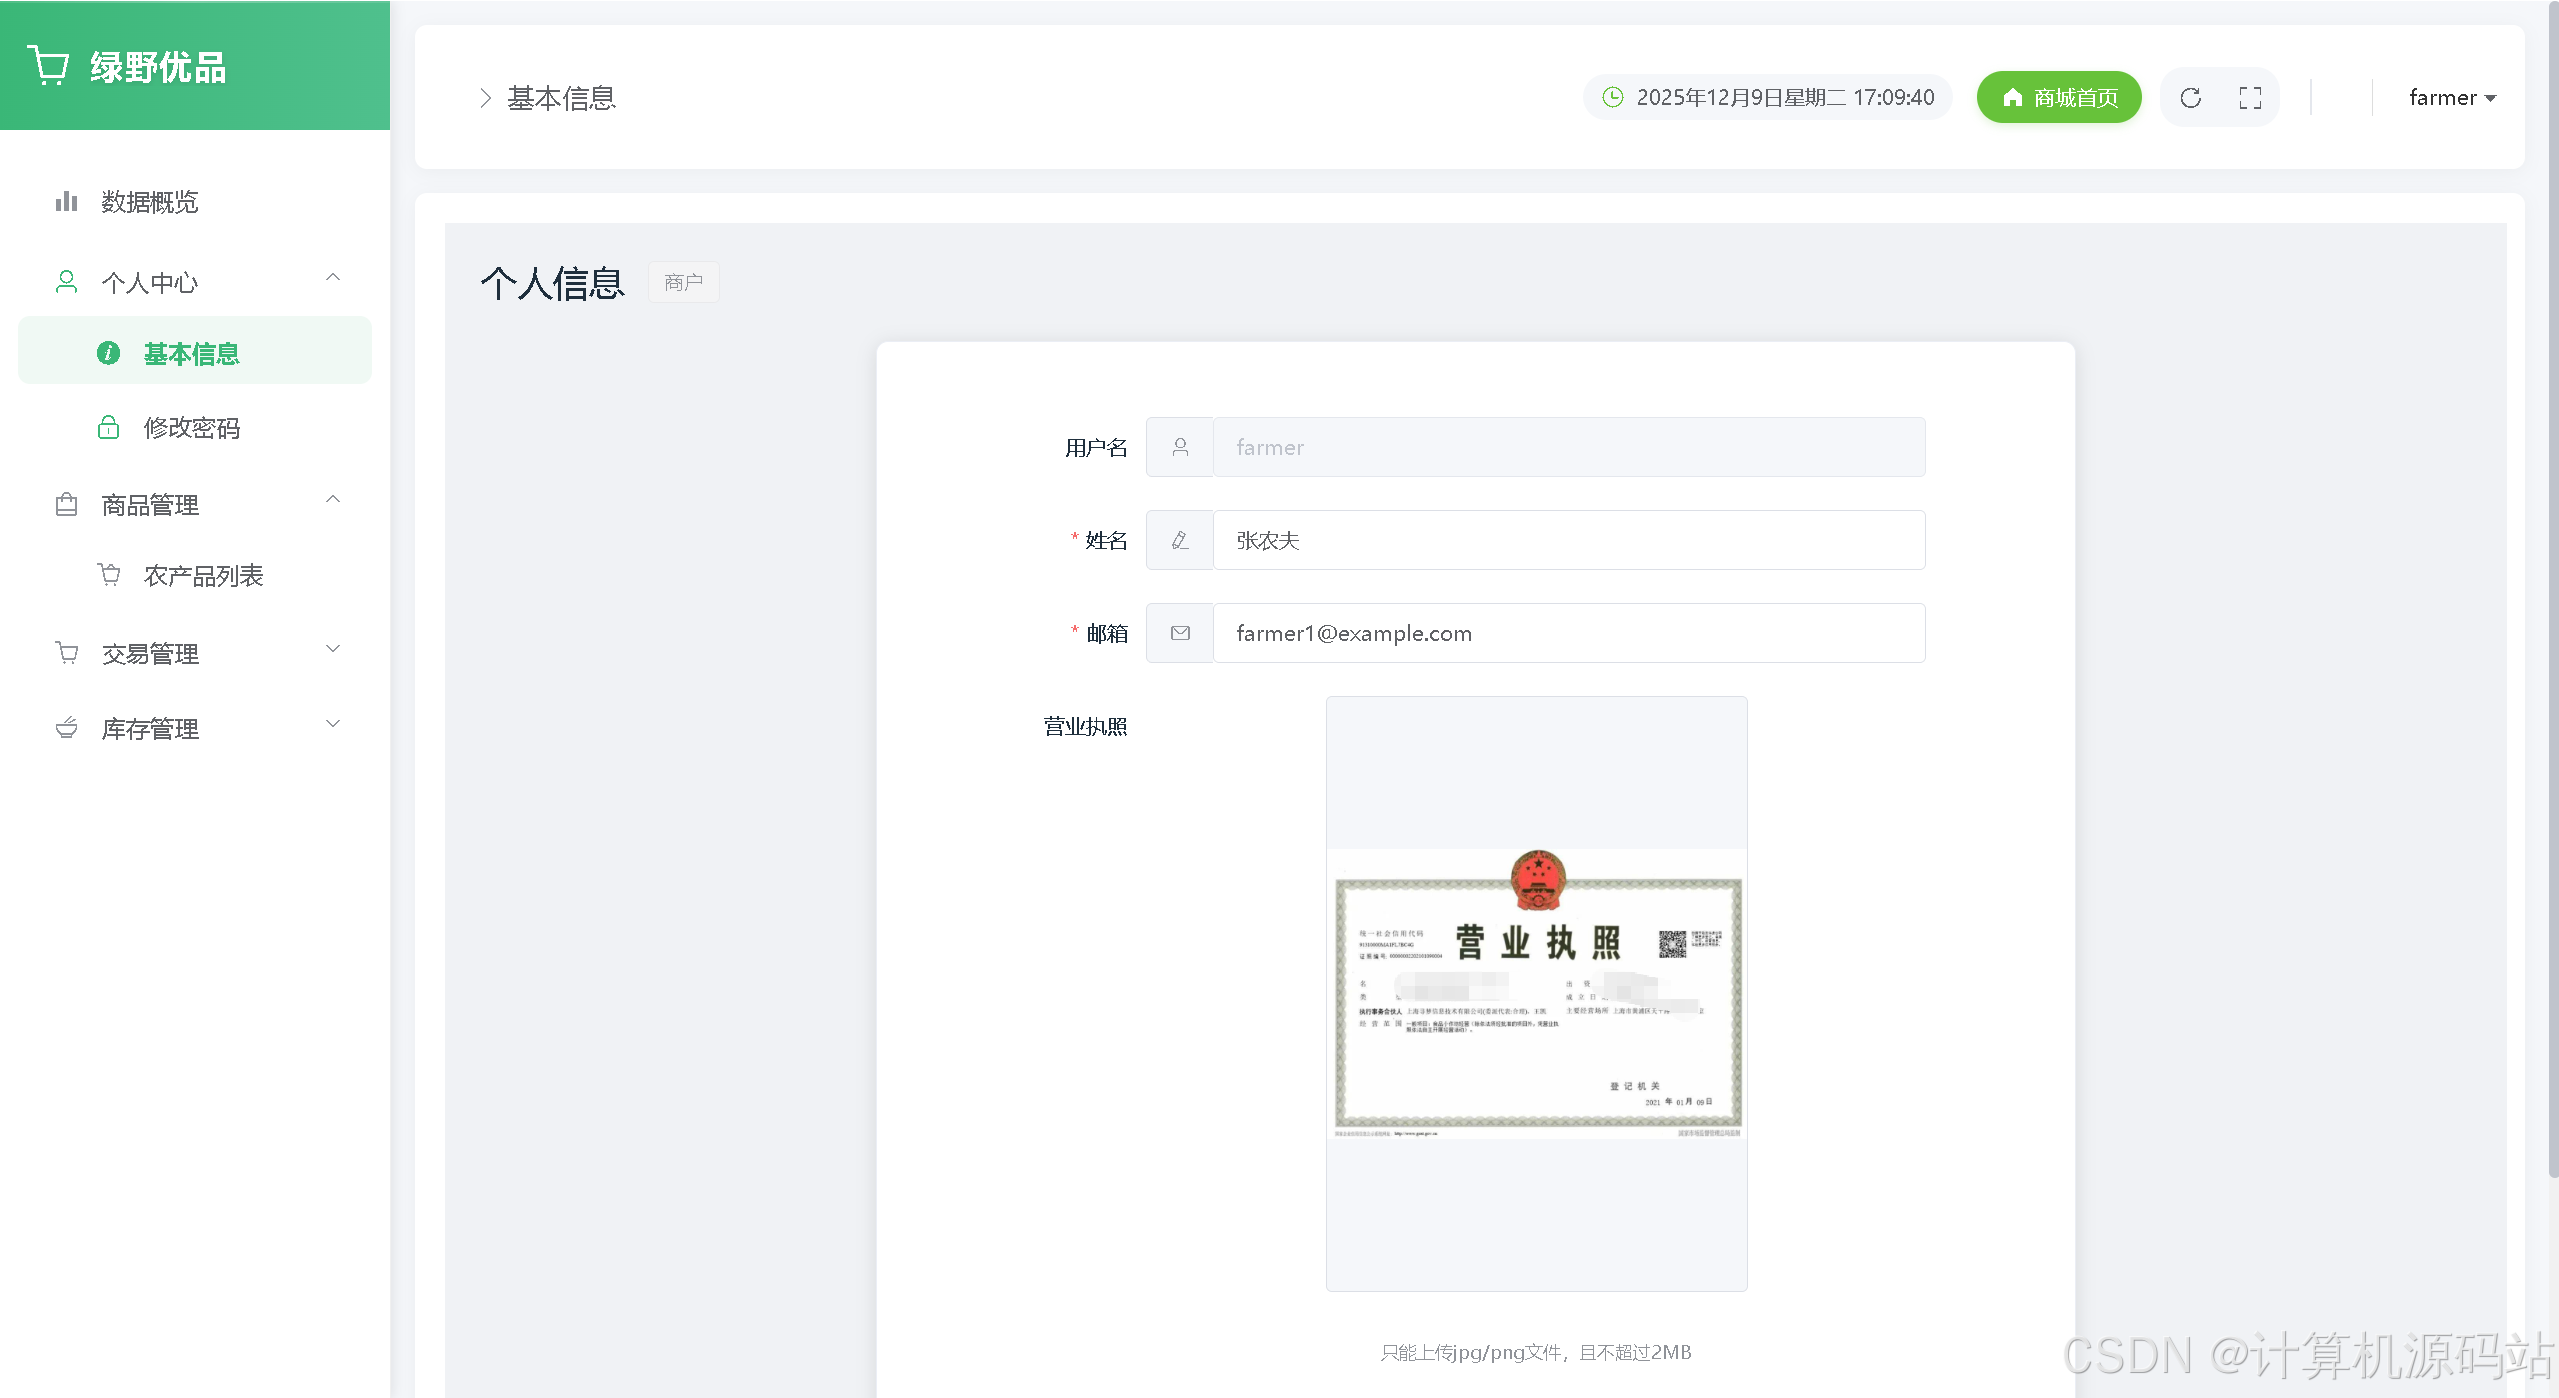Click the shopping cart logo icon
Image resolution: width=2559 pixels, height=1398 pixels.
(x=48, y=66)
